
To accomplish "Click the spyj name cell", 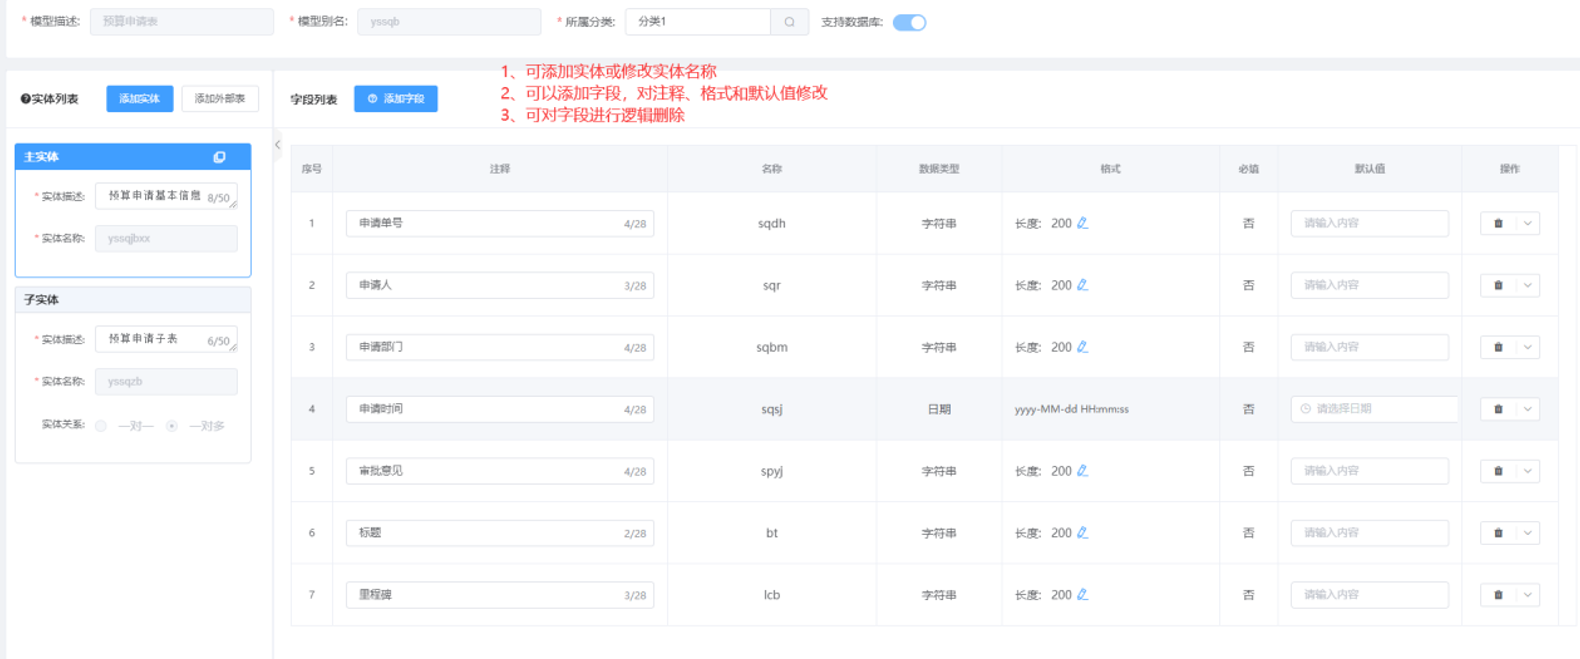I will coord(772,471).
